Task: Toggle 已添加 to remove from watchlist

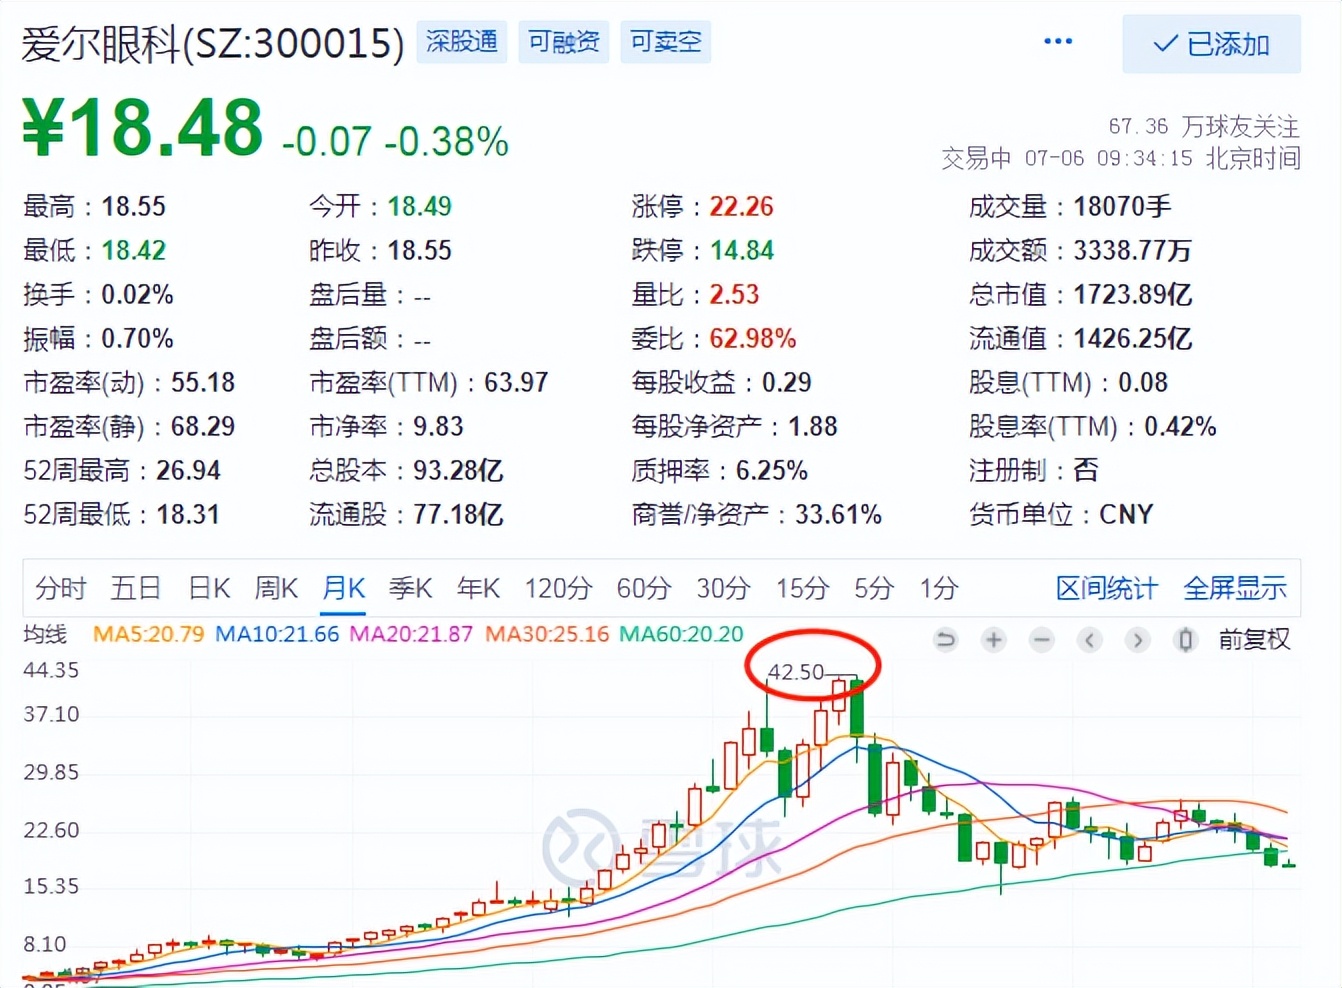Action: [x=1211, y=45]
